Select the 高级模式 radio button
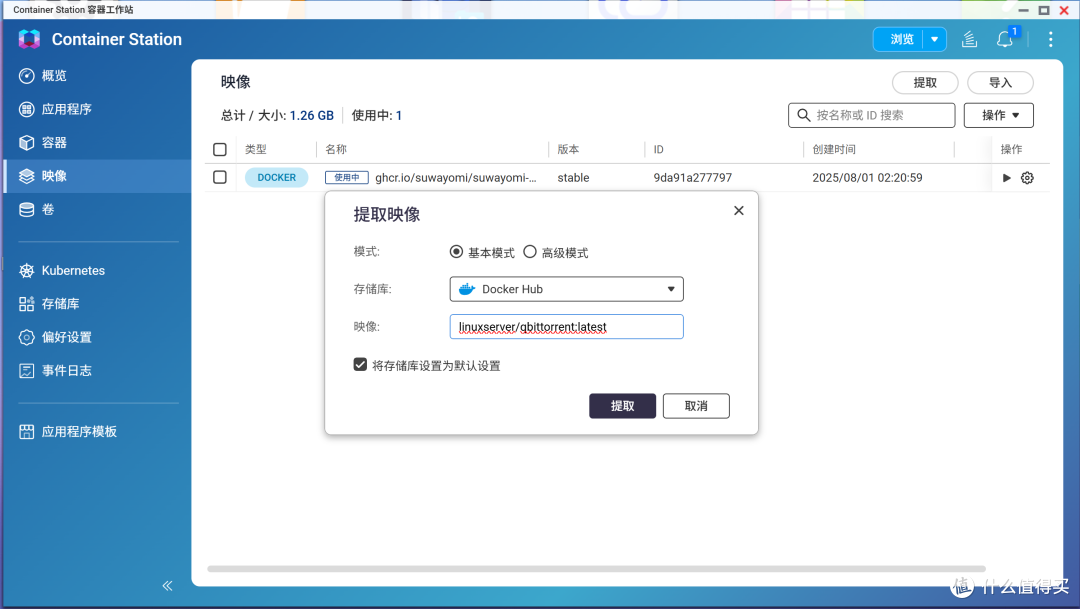 click(x=530, y=252)
